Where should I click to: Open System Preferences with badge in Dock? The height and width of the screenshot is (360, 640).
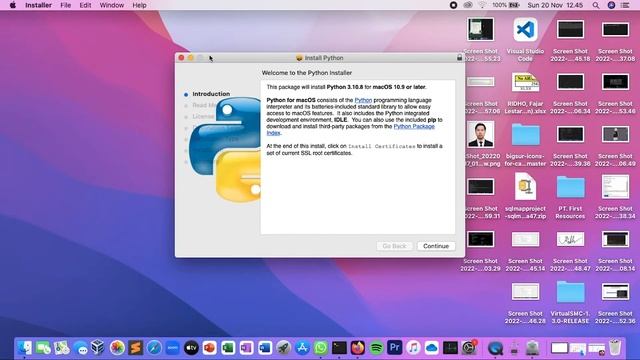click(x=469, y=348)
